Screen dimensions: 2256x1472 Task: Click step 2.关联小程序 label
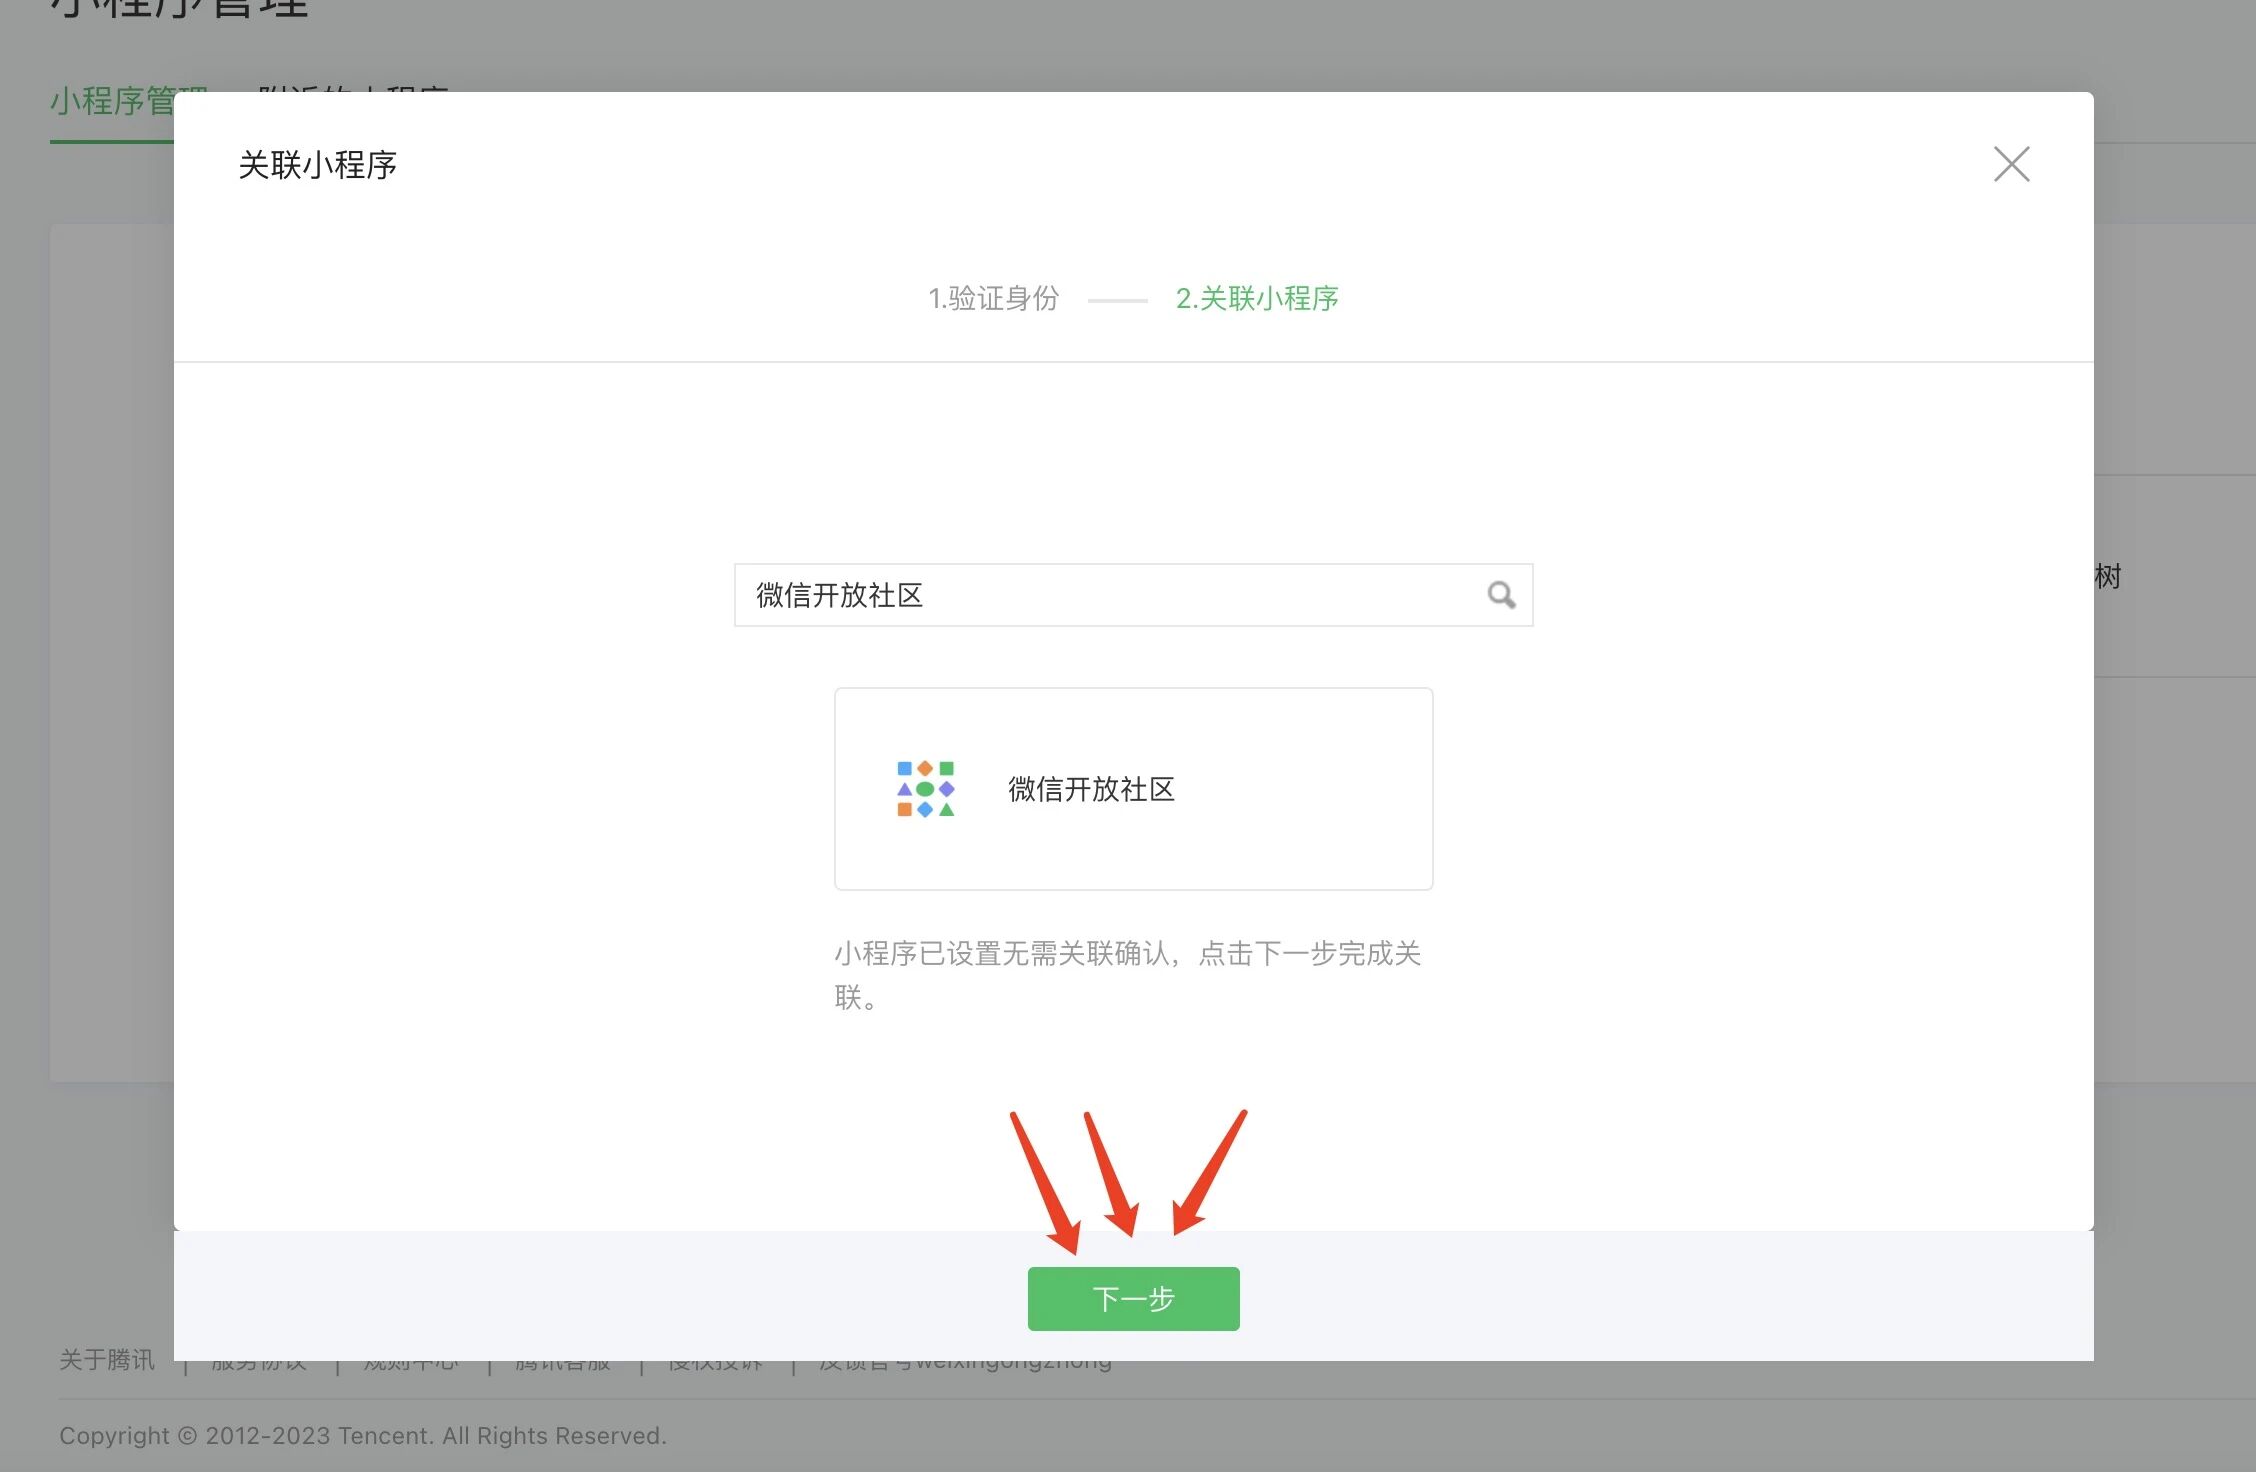point(1257,298)
